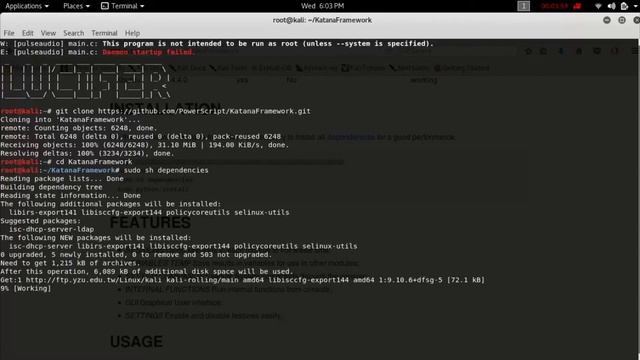This screenshot has height=360, width=640.
Task: Open the File menu in terminal
Action: tap(9, 33)
